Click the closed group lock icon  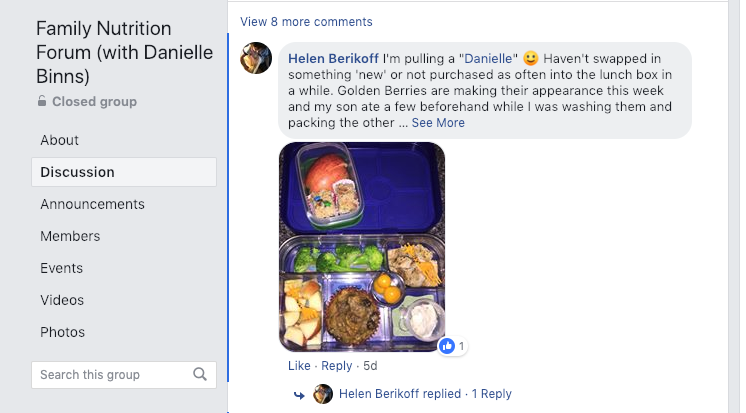tap(42, 101)
